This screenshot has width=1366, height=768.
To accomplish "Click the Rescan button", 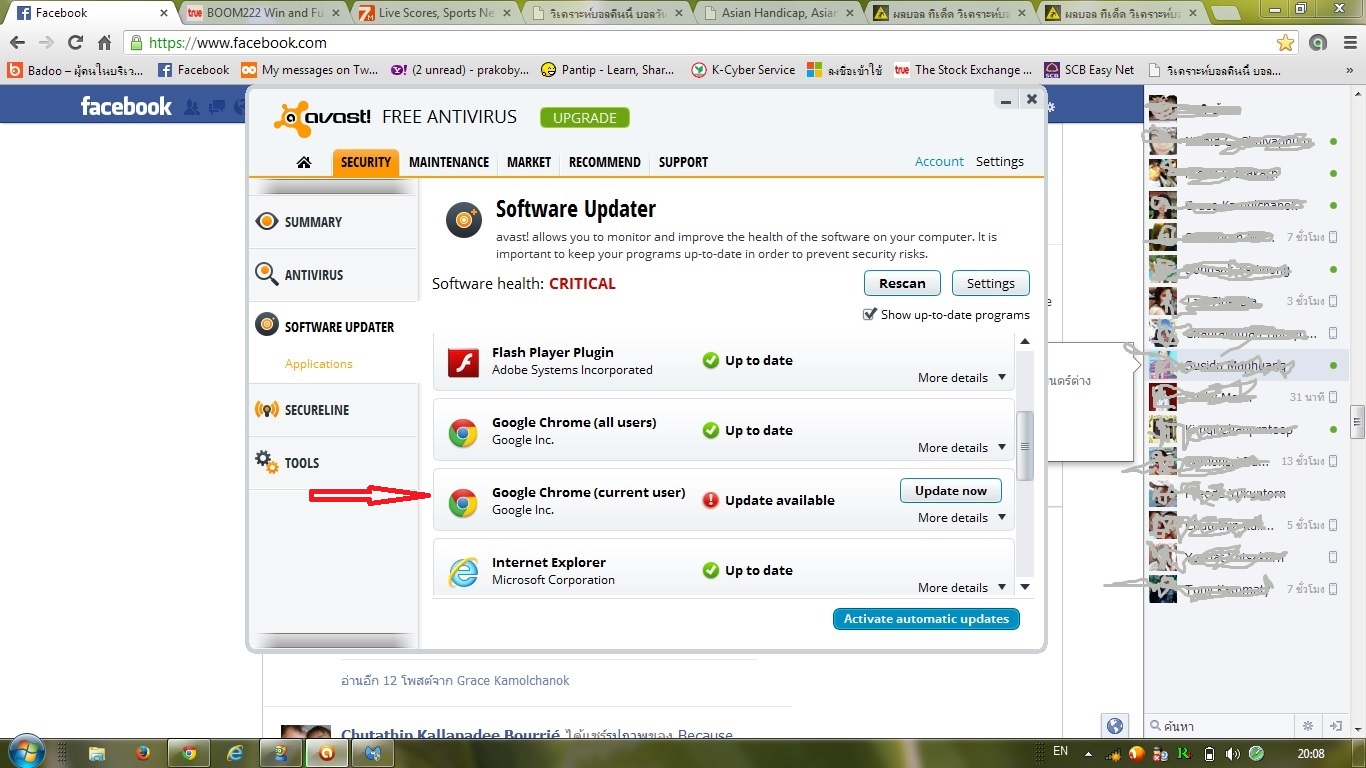I will coord(902,283).
